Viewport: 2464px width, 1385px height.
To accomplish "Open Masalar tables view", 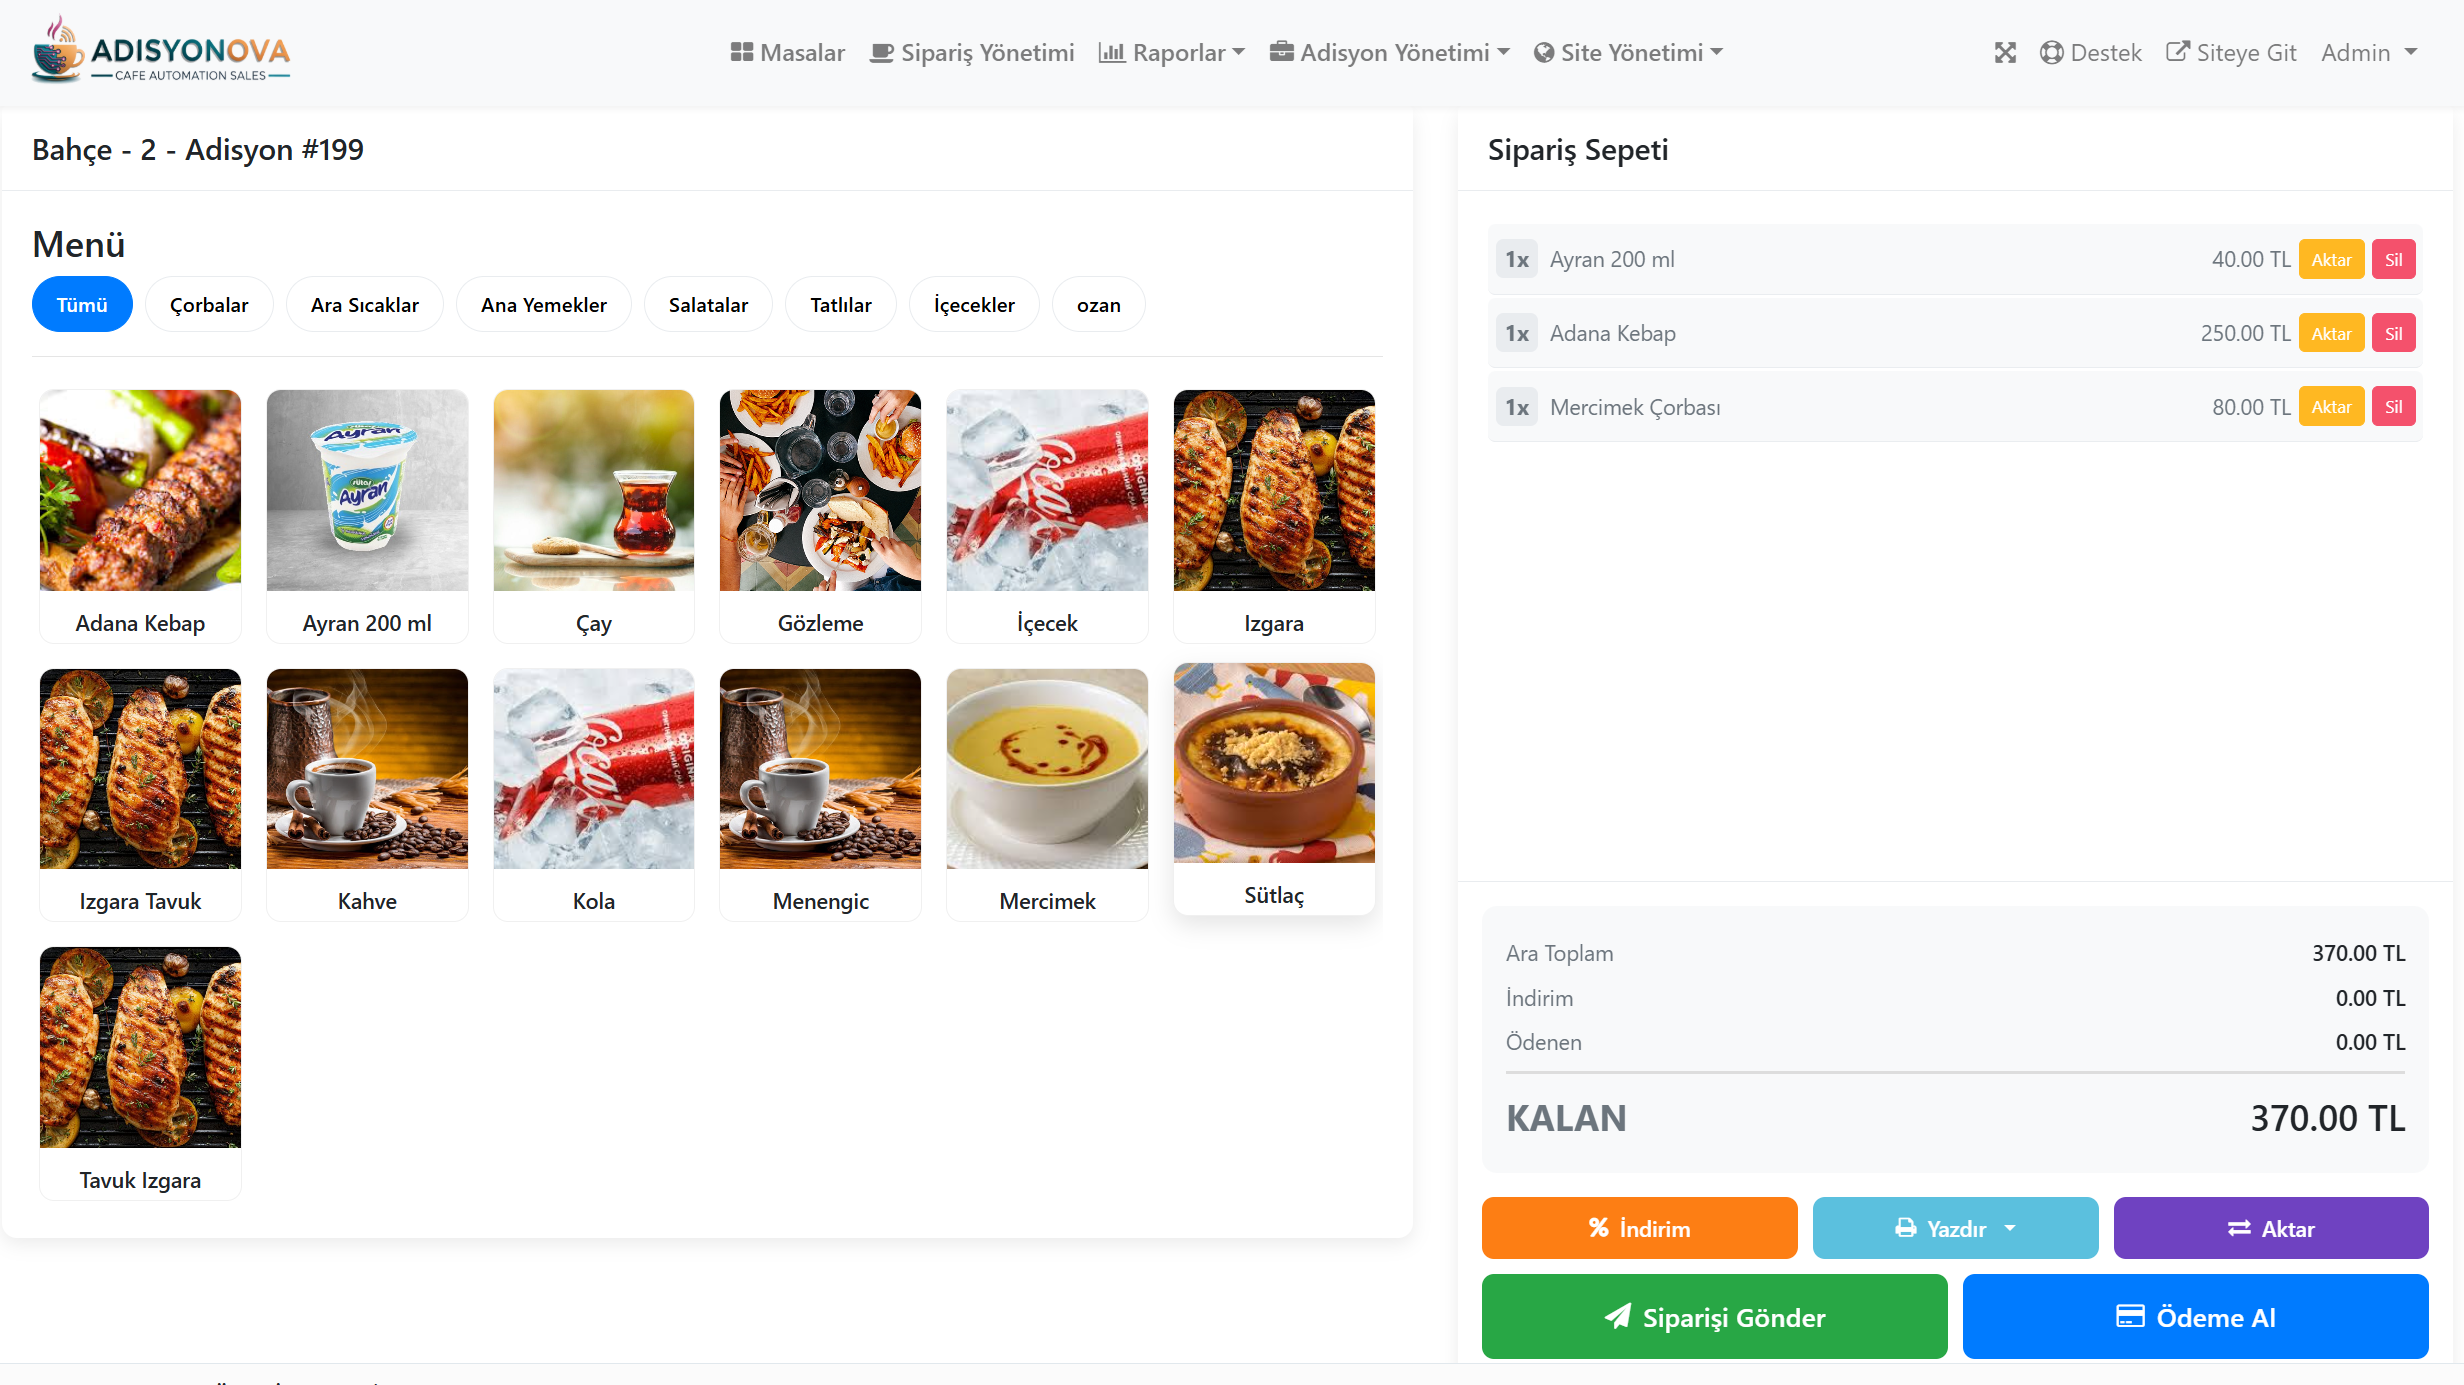I will [788, 53].
